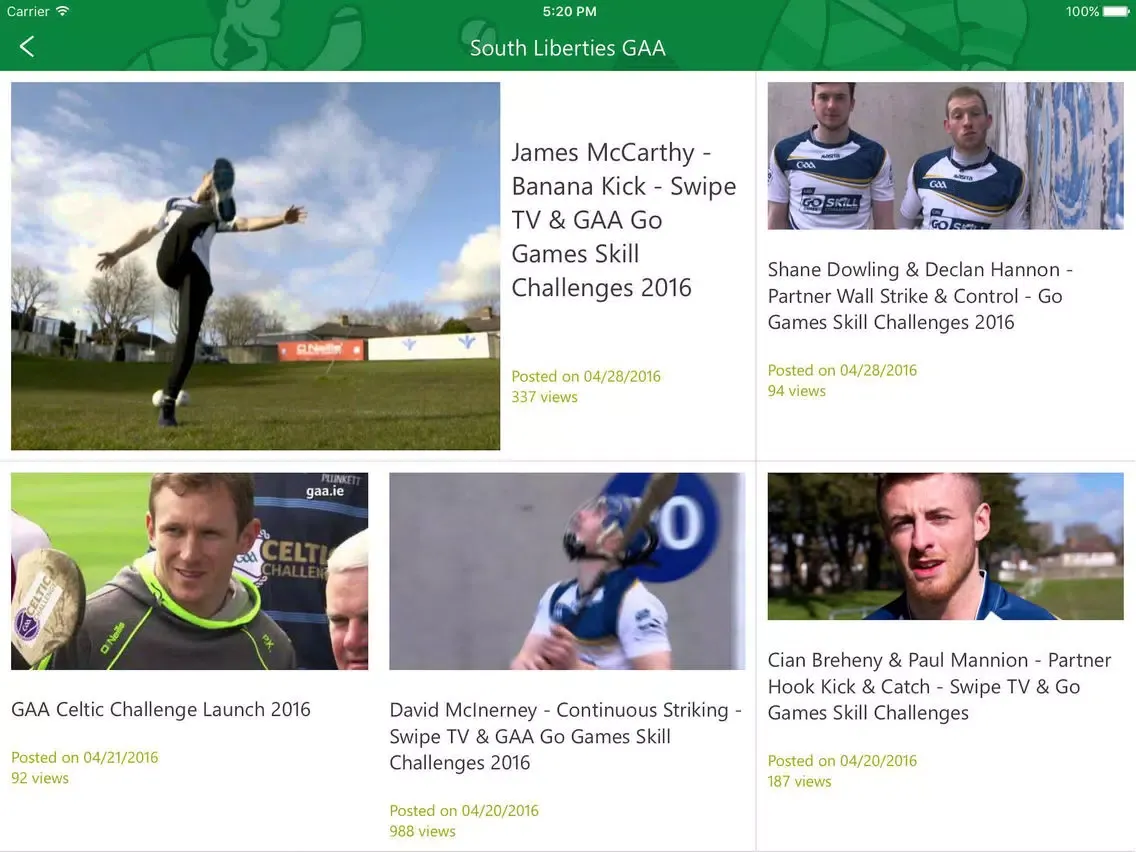
Task: Open Shane Dowling & Declan Hannon video title
Action: (x=919, y=296)
